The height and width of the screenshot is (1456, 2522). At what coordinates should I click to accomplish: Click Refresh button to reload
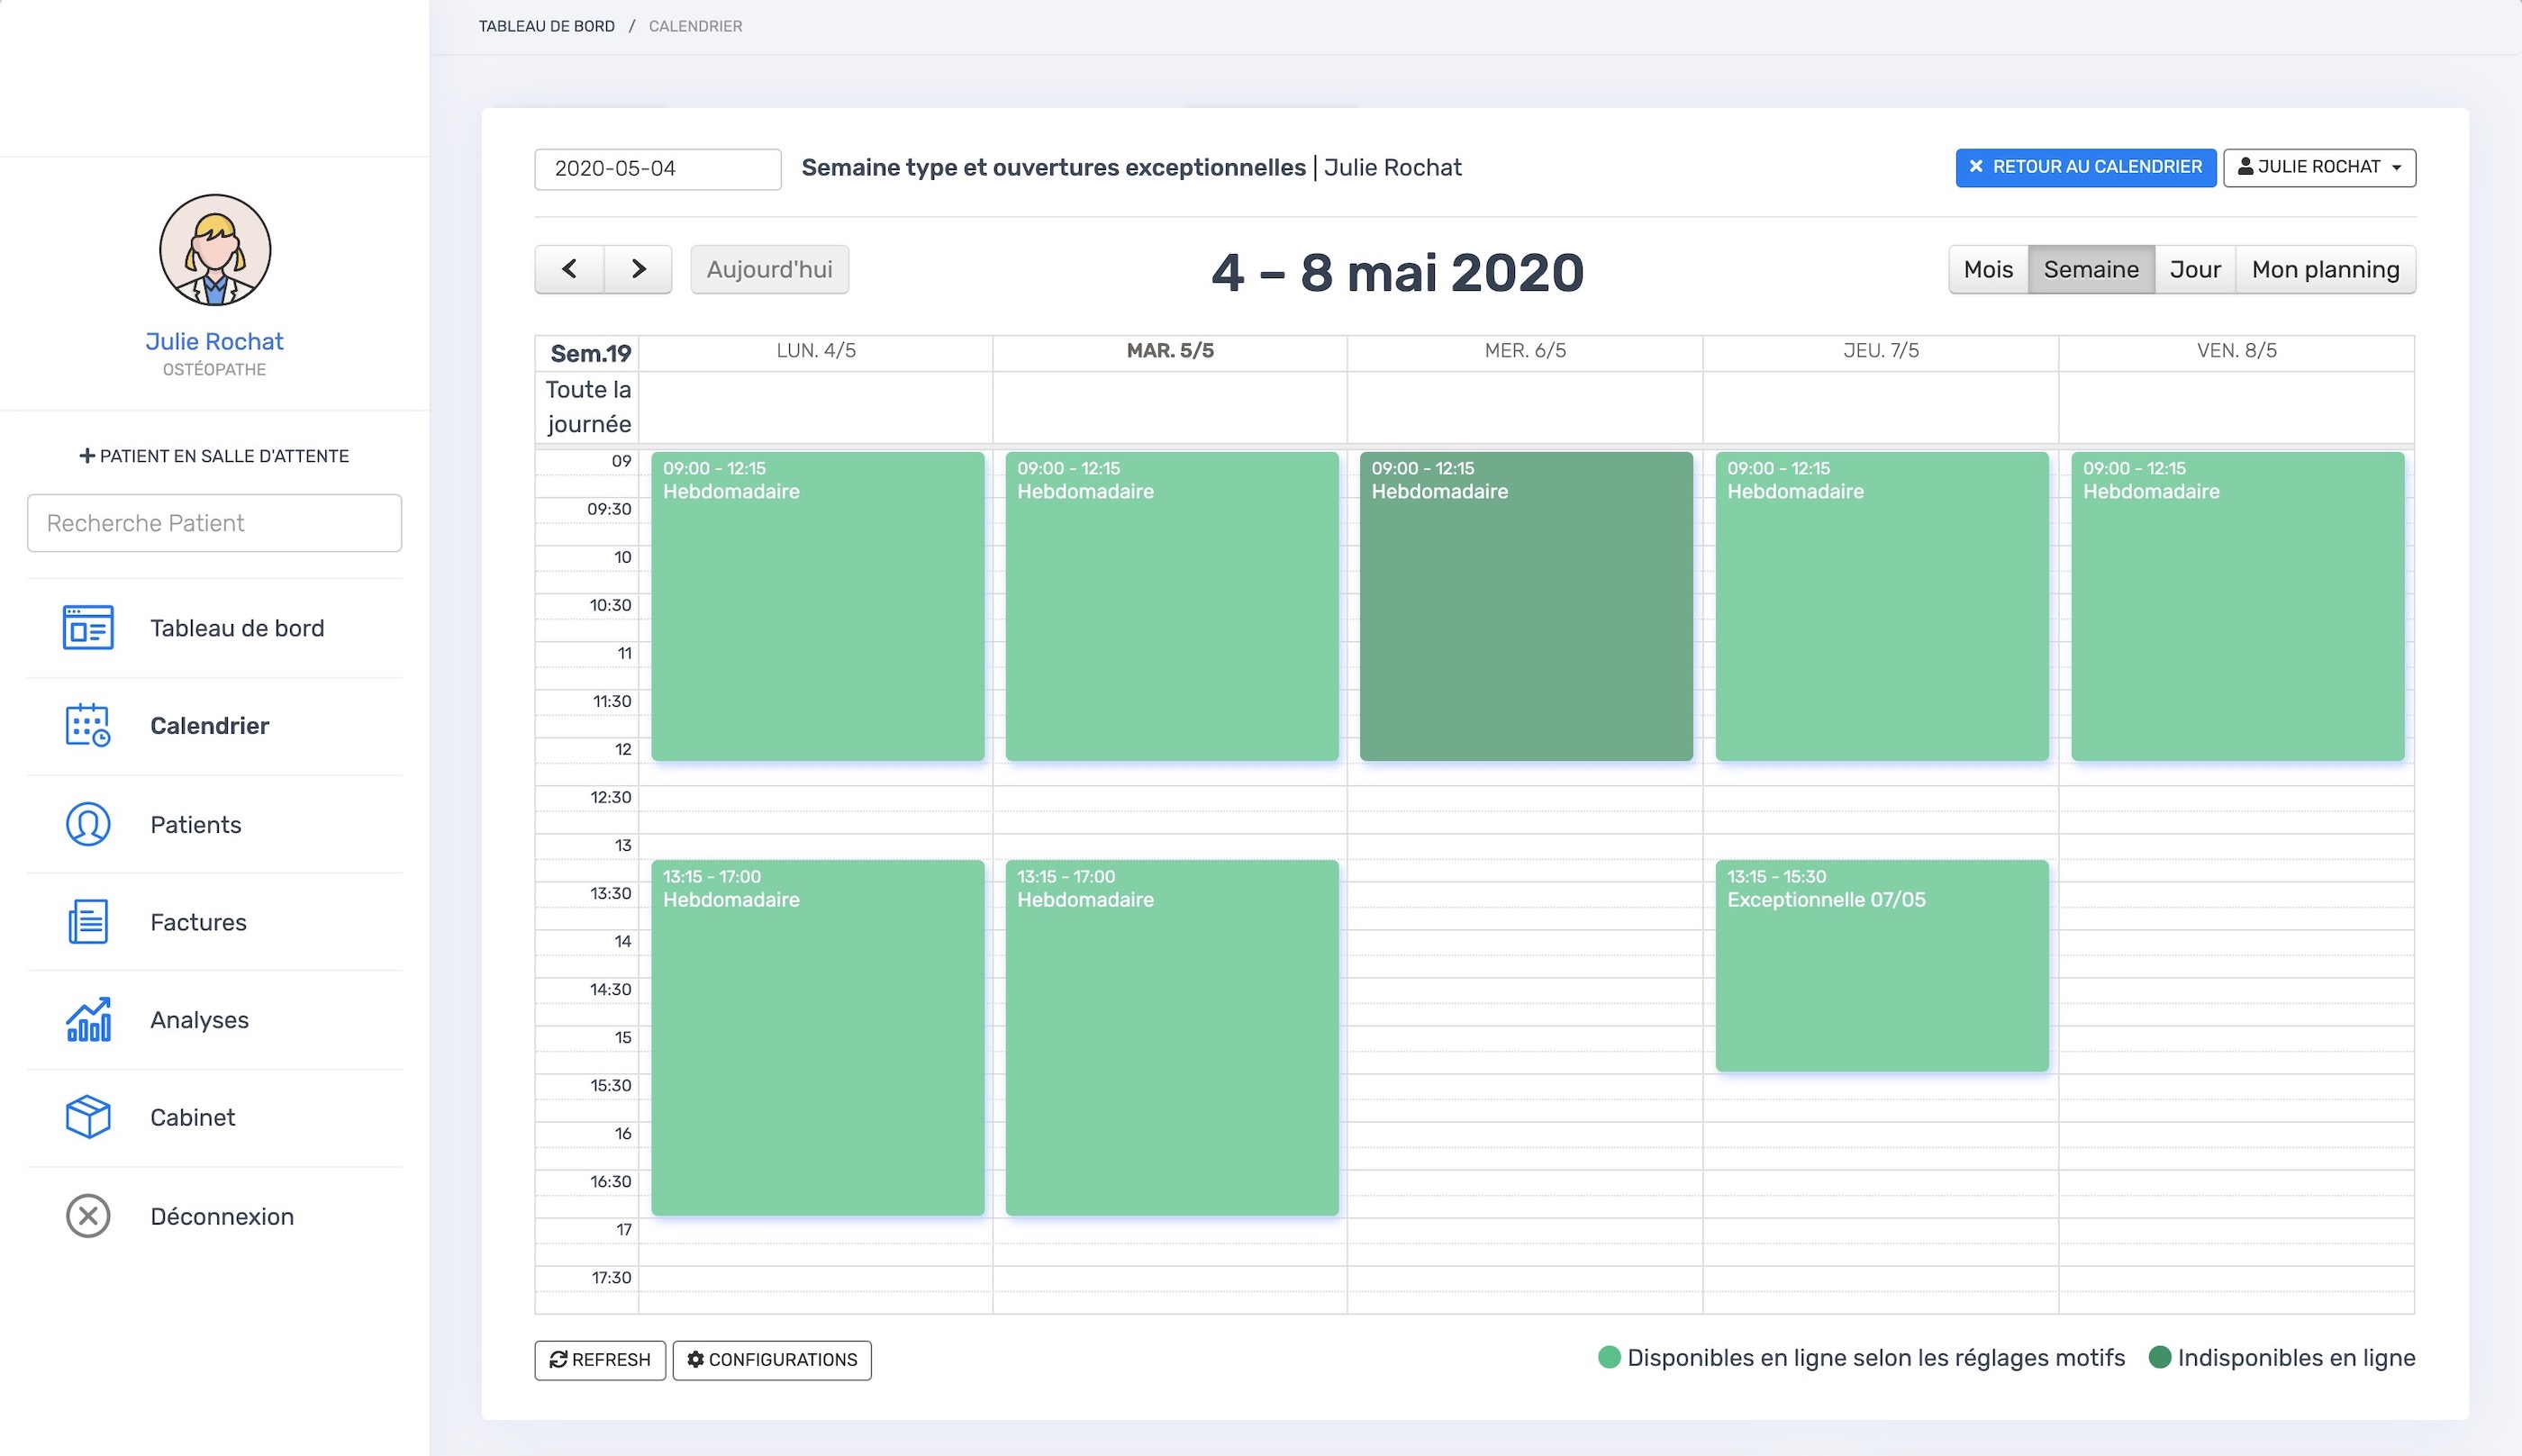coord(600,1359)
